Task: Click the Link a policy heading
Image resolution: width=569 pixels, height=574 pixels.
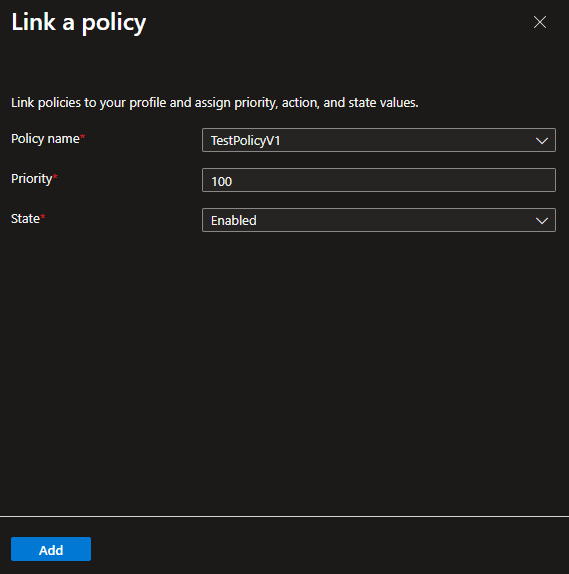Action: [79, 23]
